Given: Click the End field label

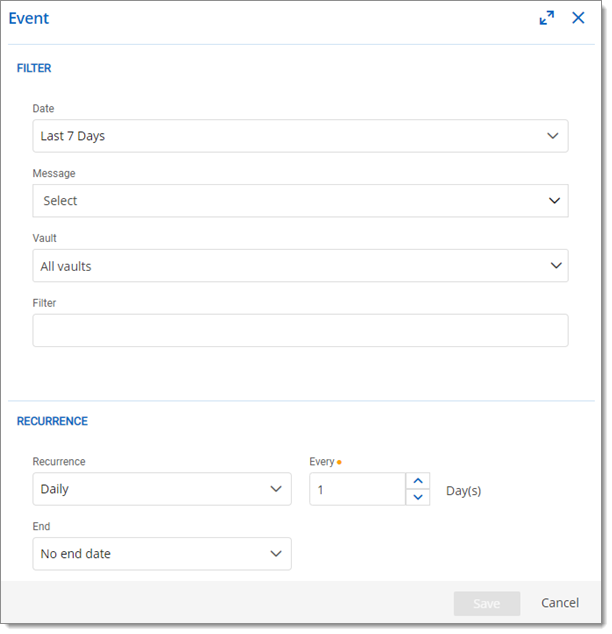Looking at the screenshot, I should click(x=41, y=526).
